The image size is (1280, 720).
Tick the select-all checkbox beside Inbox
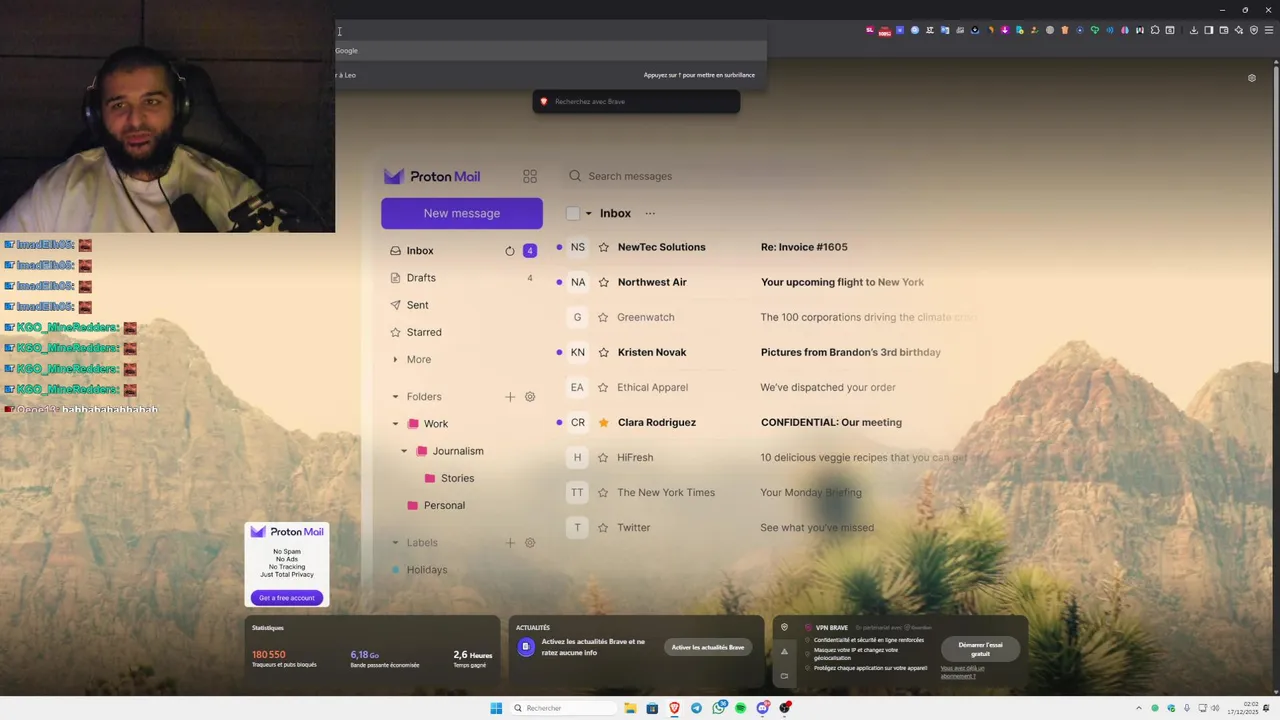[x=573, y=213]
